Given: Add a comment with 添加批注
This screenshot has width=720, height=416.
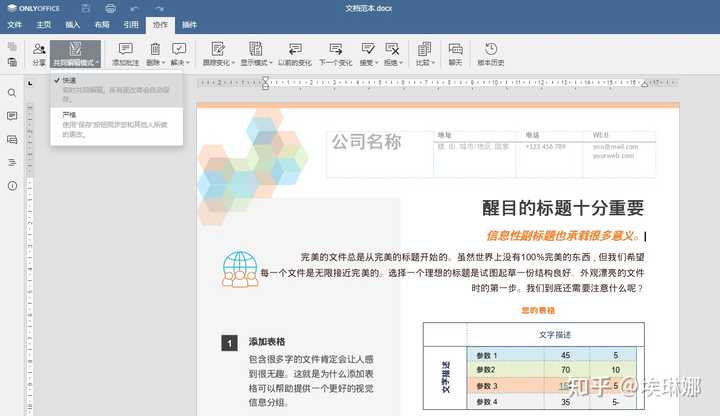Looking at the screenshot, I should point(125,54).
